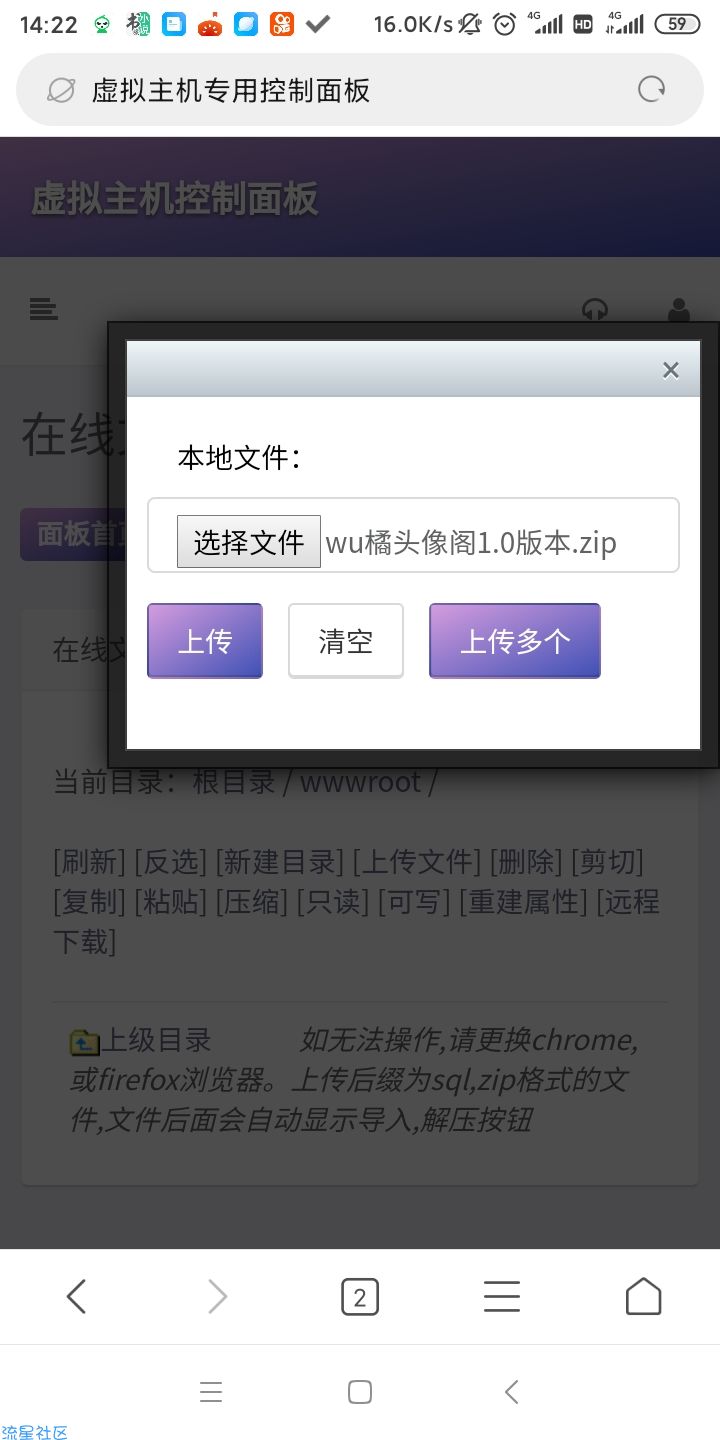
Task: Click the [新建目录] new directory link
Action: (x=280, y=861)
